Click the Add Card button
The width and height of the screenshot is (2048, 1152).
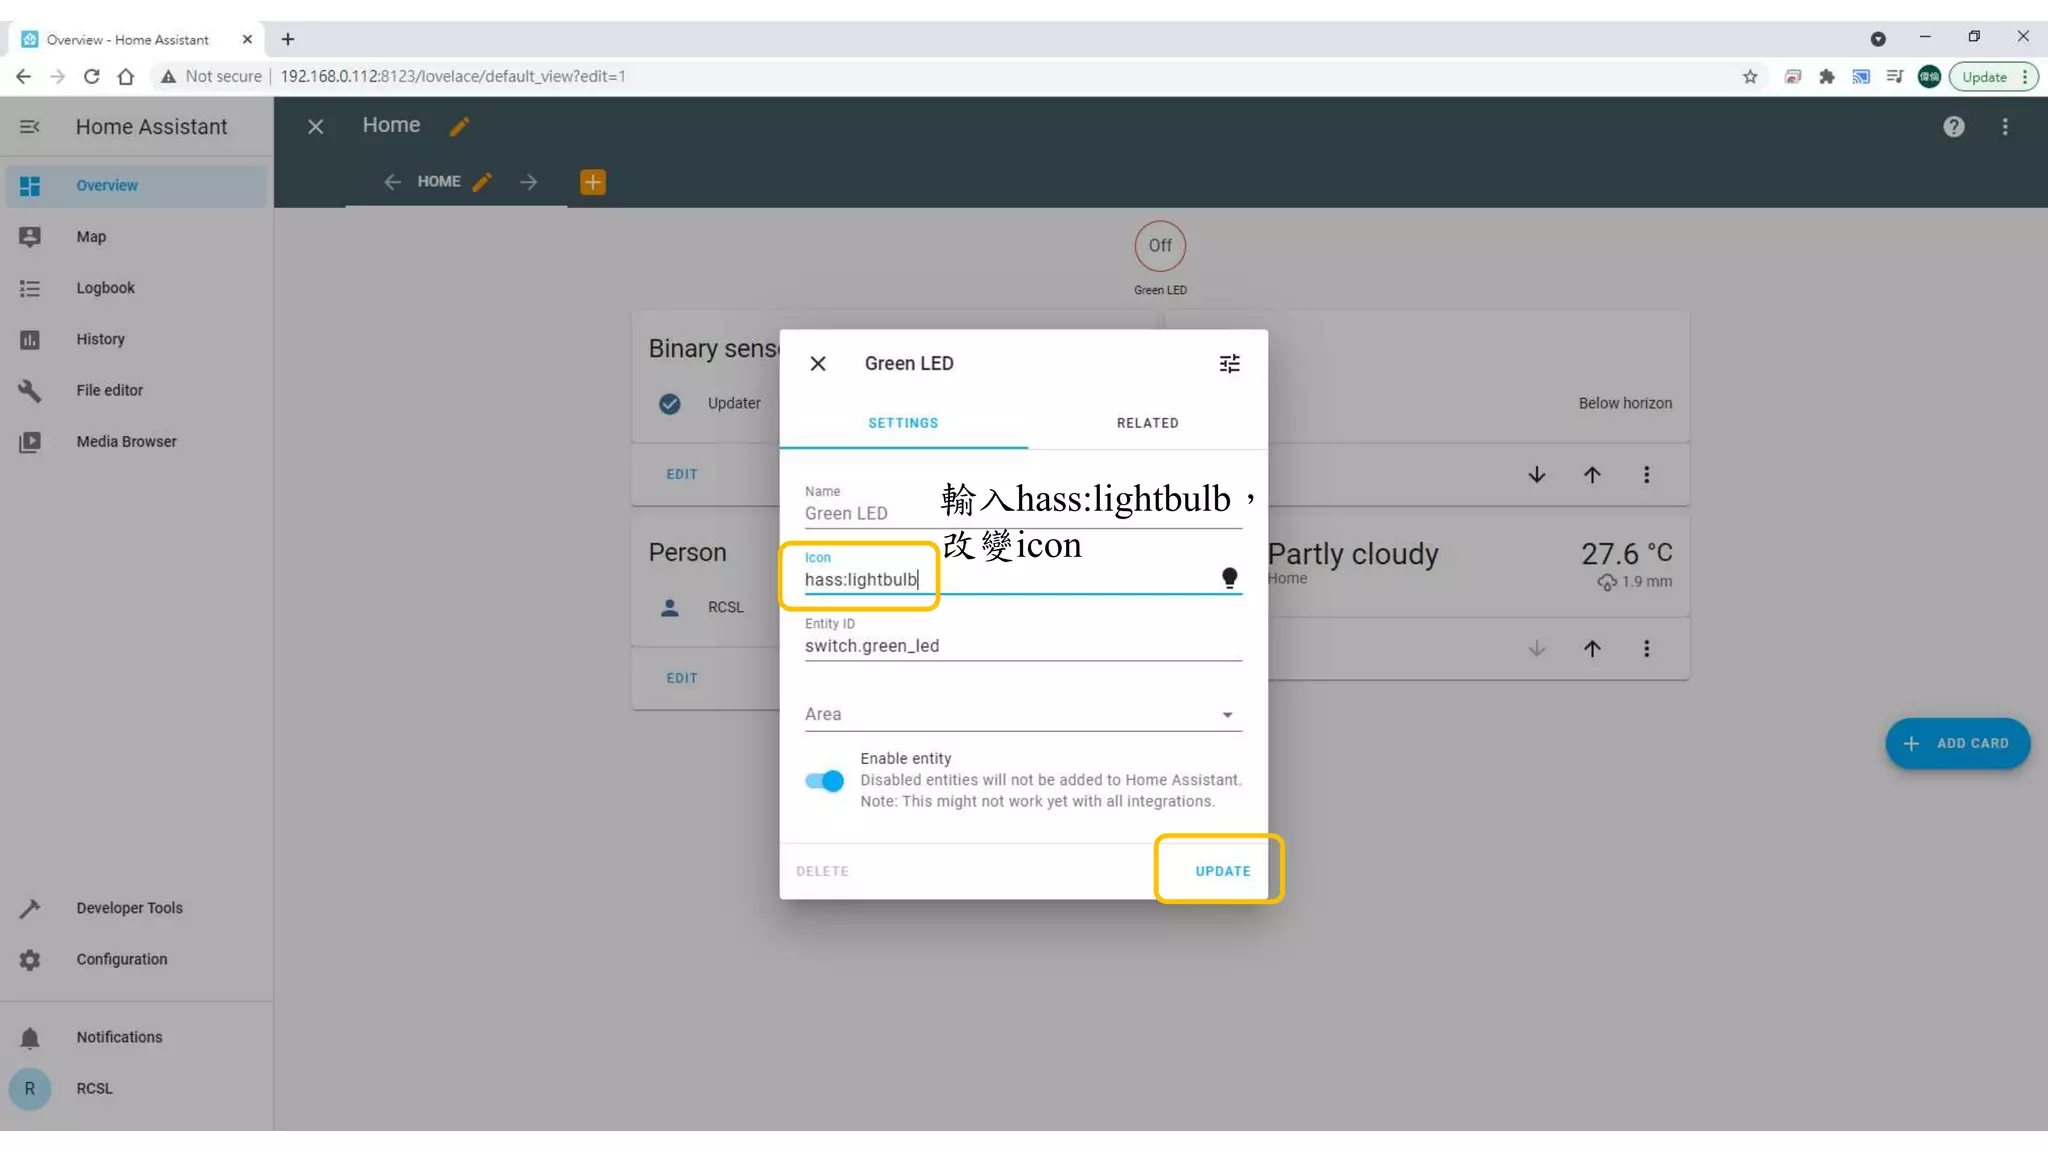[1956, 743]
